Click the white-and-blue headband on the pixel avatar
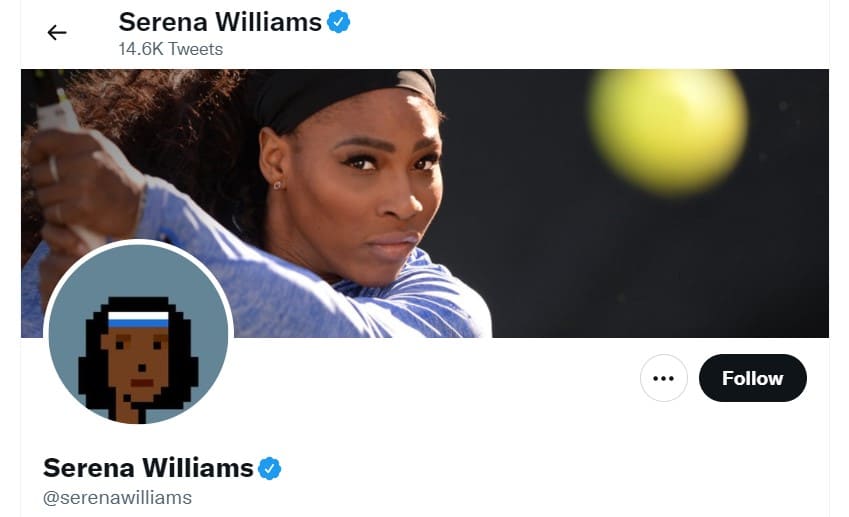 (x=138, y=319)
